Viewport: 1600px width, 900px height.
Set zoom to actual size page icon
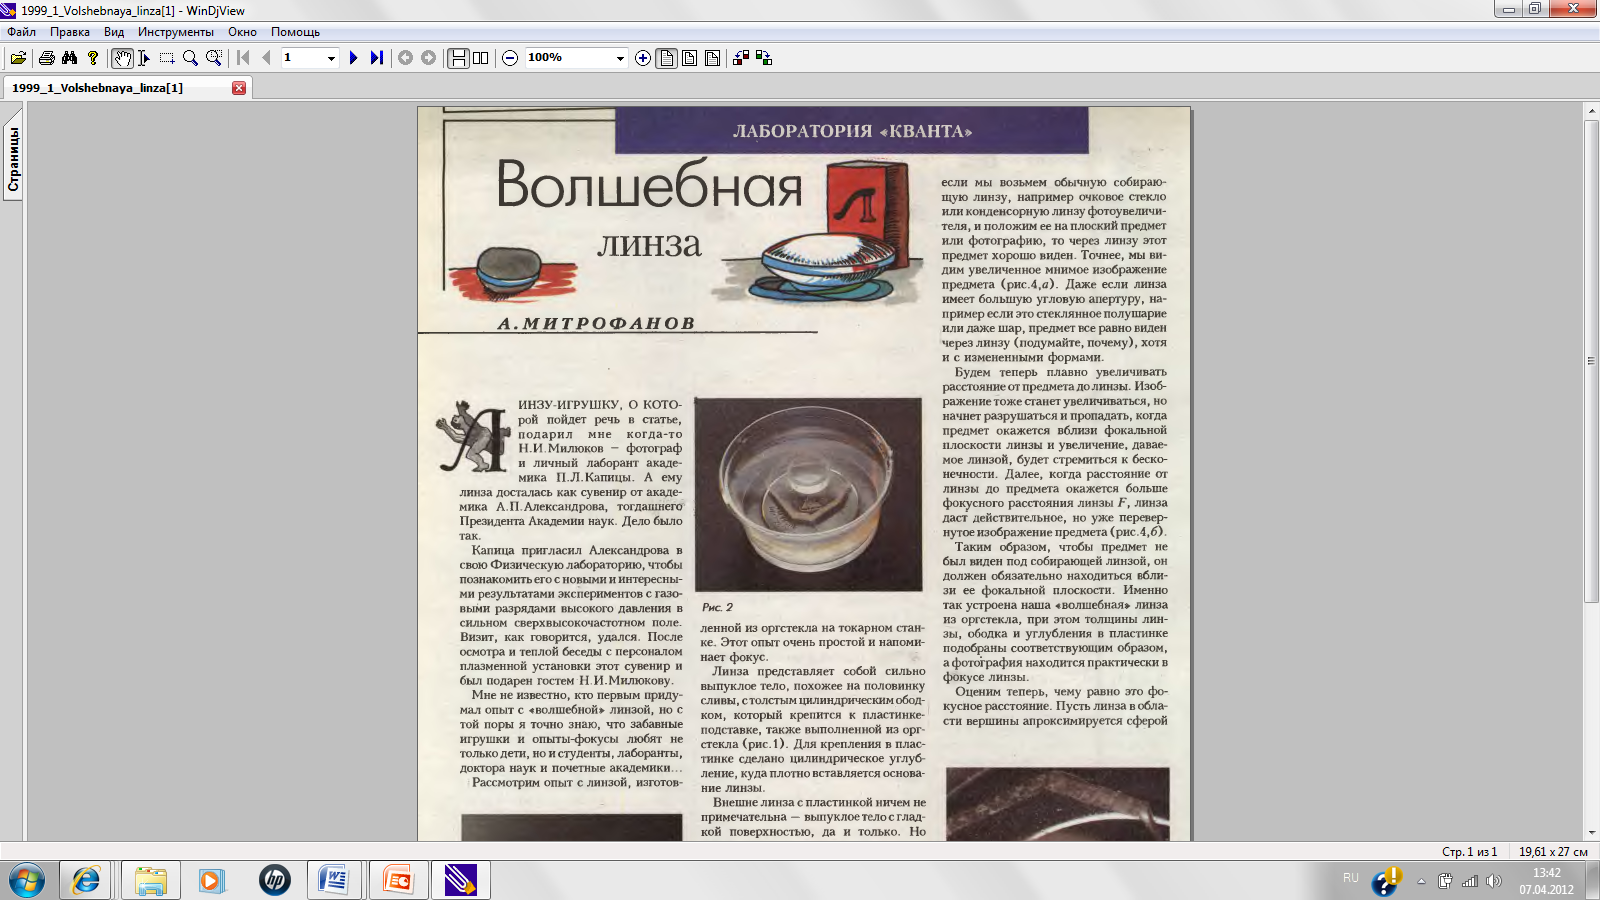pyautogui.click(x=667, y=58)
